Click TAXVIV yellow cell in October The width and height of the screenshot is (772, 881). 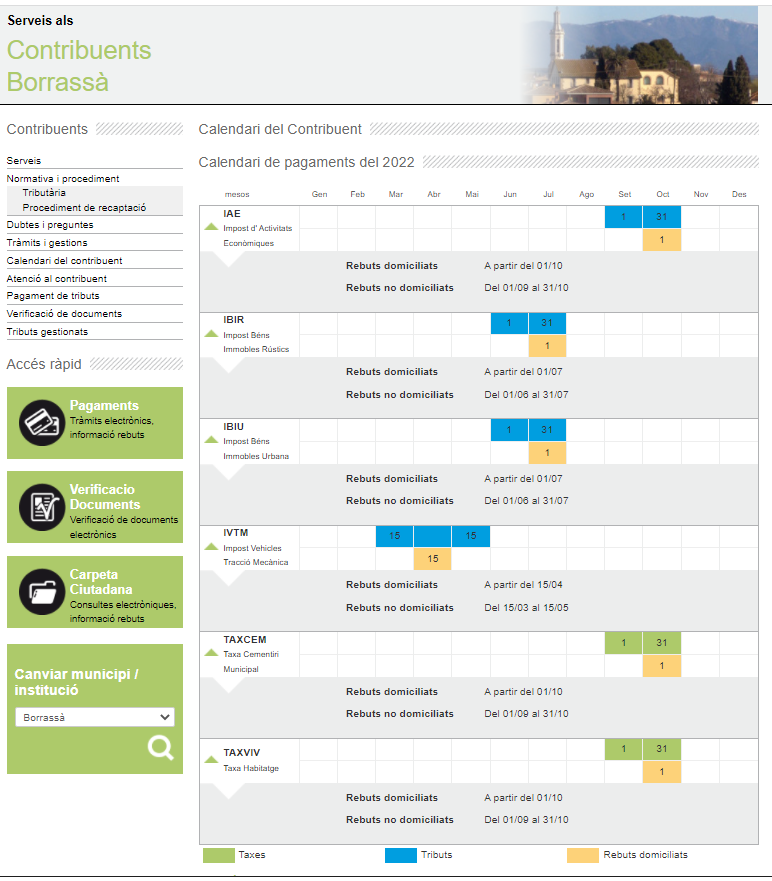pyautogui.click(x=662, y=772)
